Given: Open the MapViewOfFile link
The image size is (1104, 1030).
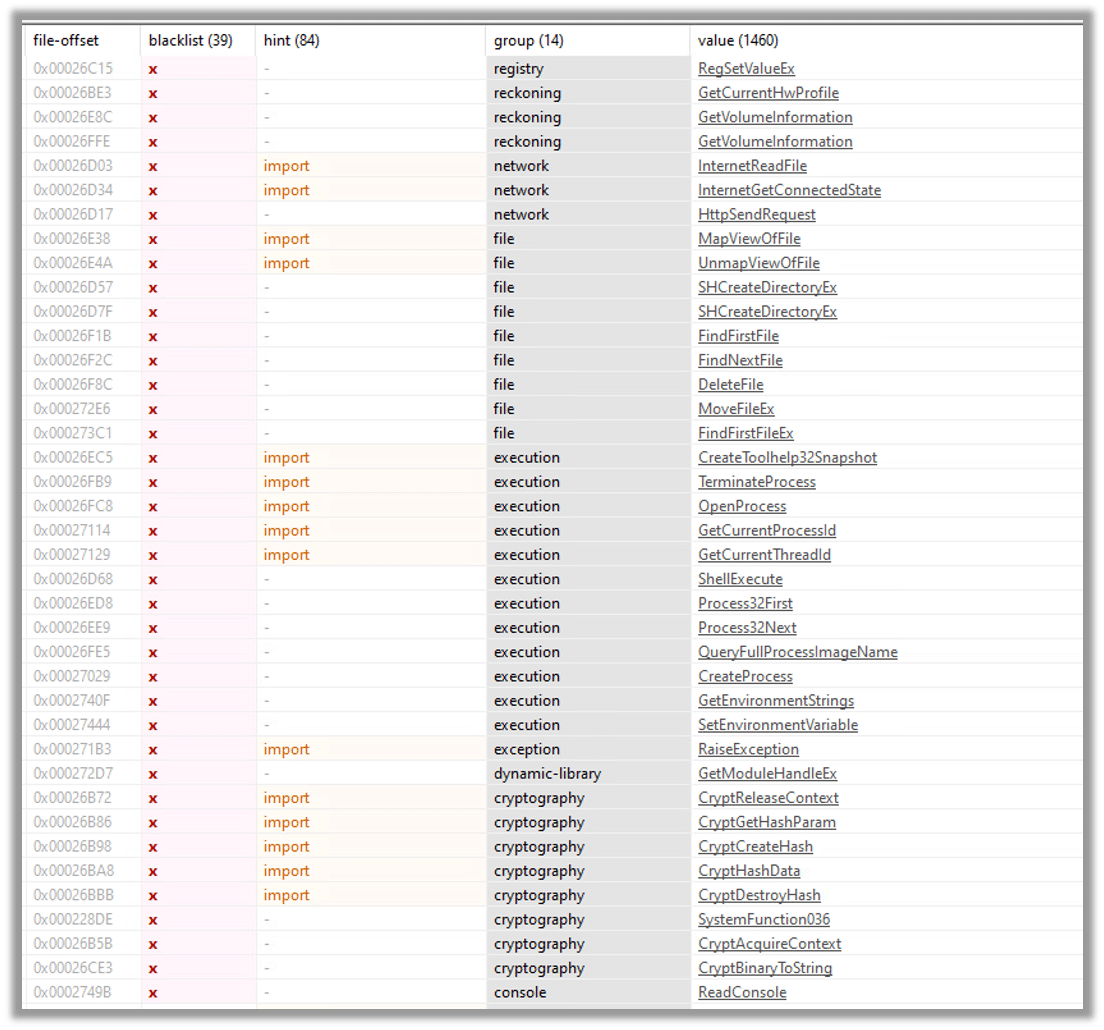Looking at the screenshot, I should point(749,239).
